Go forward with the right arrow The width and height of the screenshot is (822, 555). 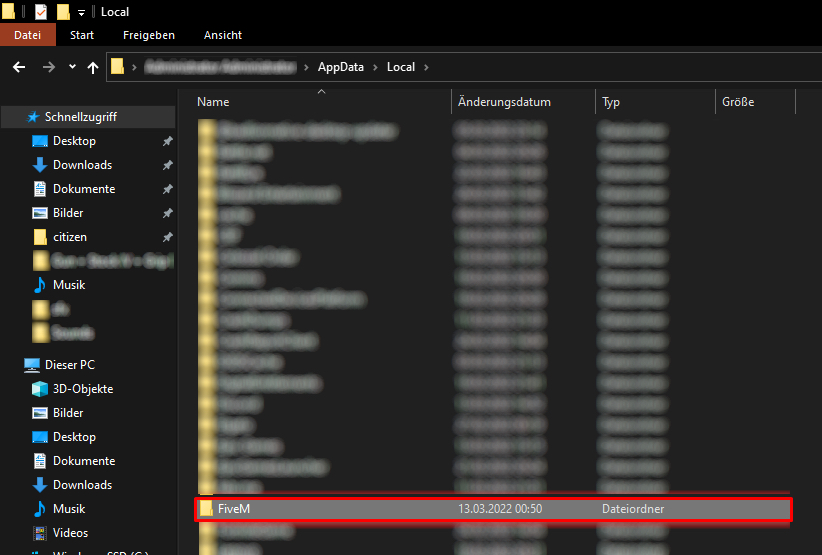[x=49, y=67]
